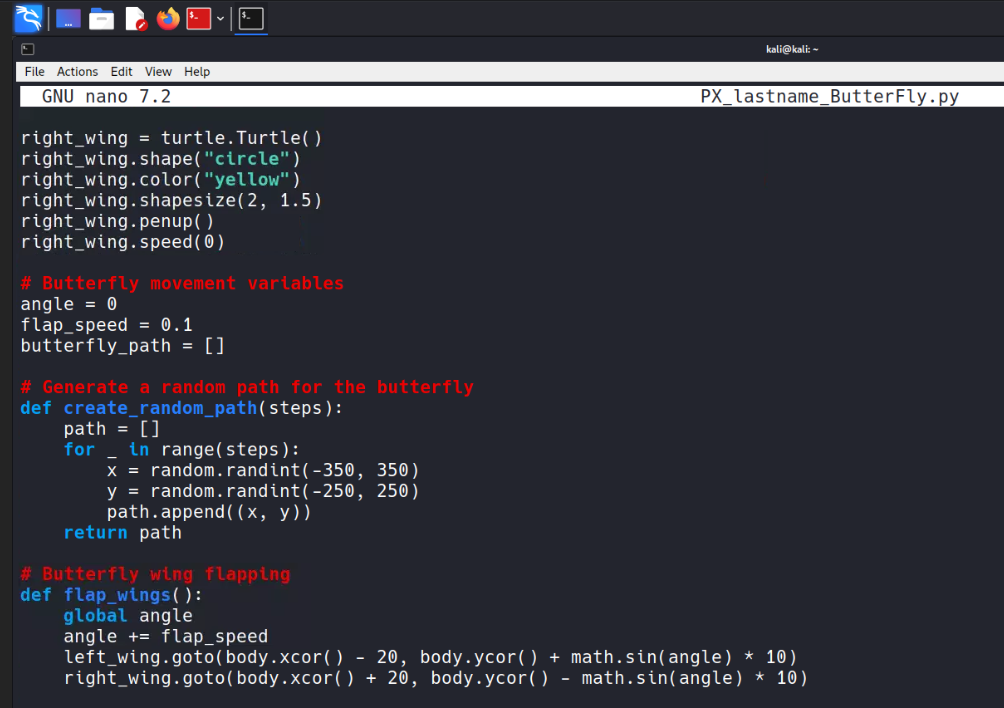Open the Kali Linux applications menu
This screenshot has width=1004, height=708.
28,18
